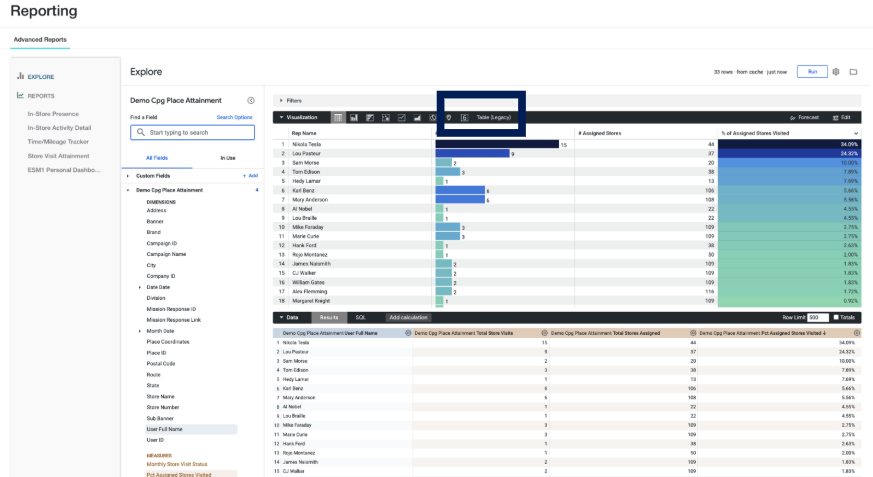Click the magnifier icon in the field search
The height and width of the screenshot is (477, 873).
point(140,132)
